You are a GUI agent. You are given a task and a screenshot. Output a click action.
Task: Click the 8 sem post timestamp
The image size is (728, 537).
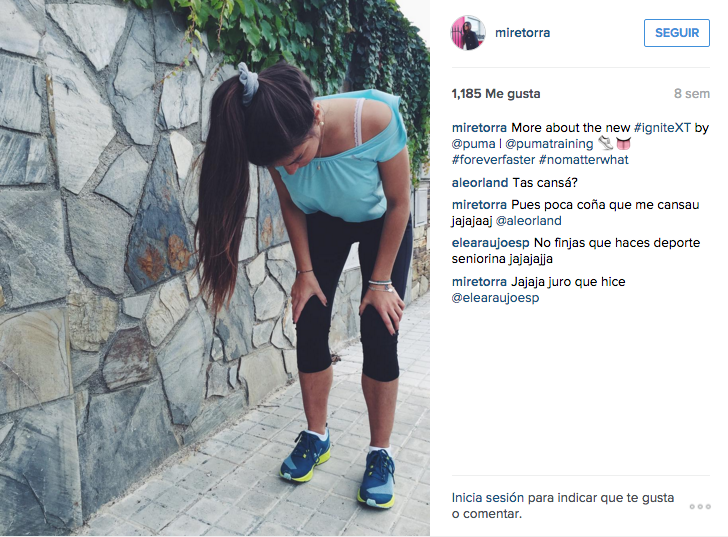click(692, 93)
